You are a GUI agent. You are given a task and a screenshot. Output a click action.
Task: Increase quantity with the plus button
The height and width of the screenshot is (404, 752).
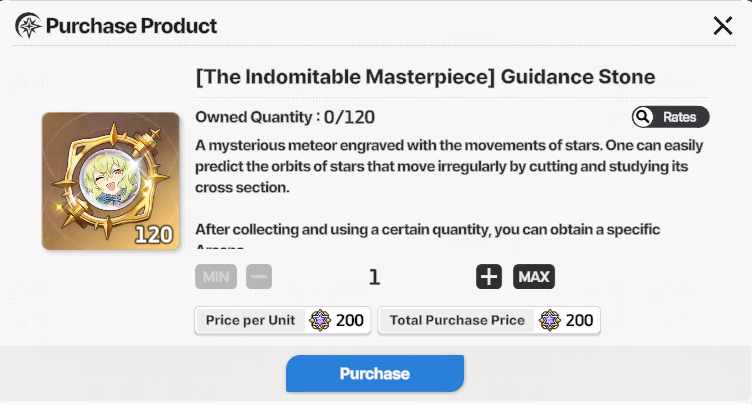[489, 277]
